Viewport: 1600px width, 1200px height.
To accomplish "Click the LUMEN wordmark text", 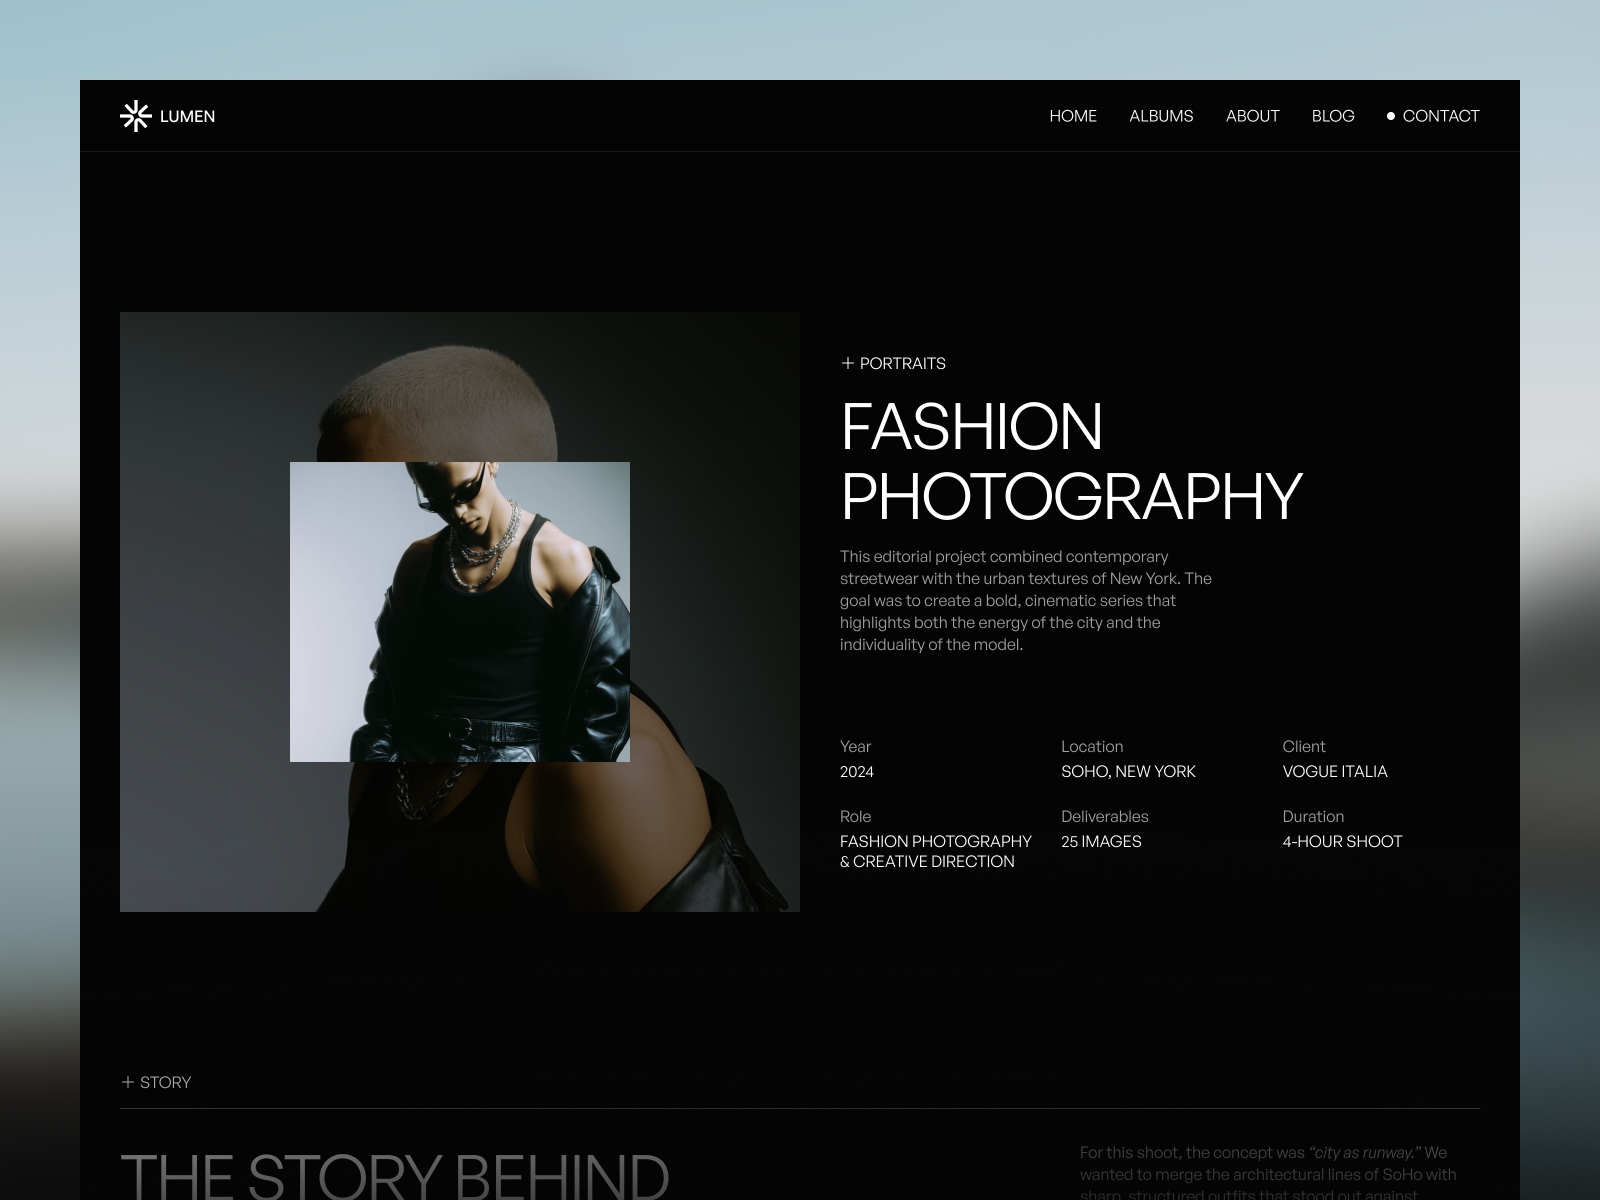I will pyautogui.click(x=189, y=116).
